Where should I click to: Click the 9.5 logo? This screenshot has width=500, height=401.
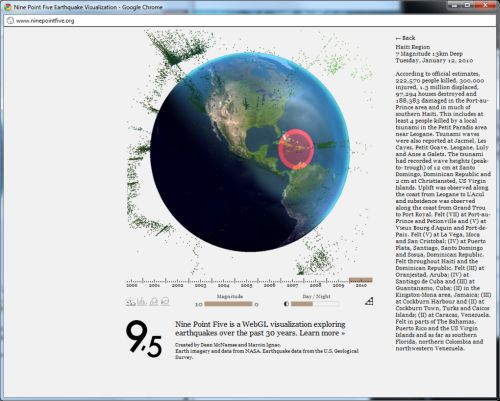point(144,338)
